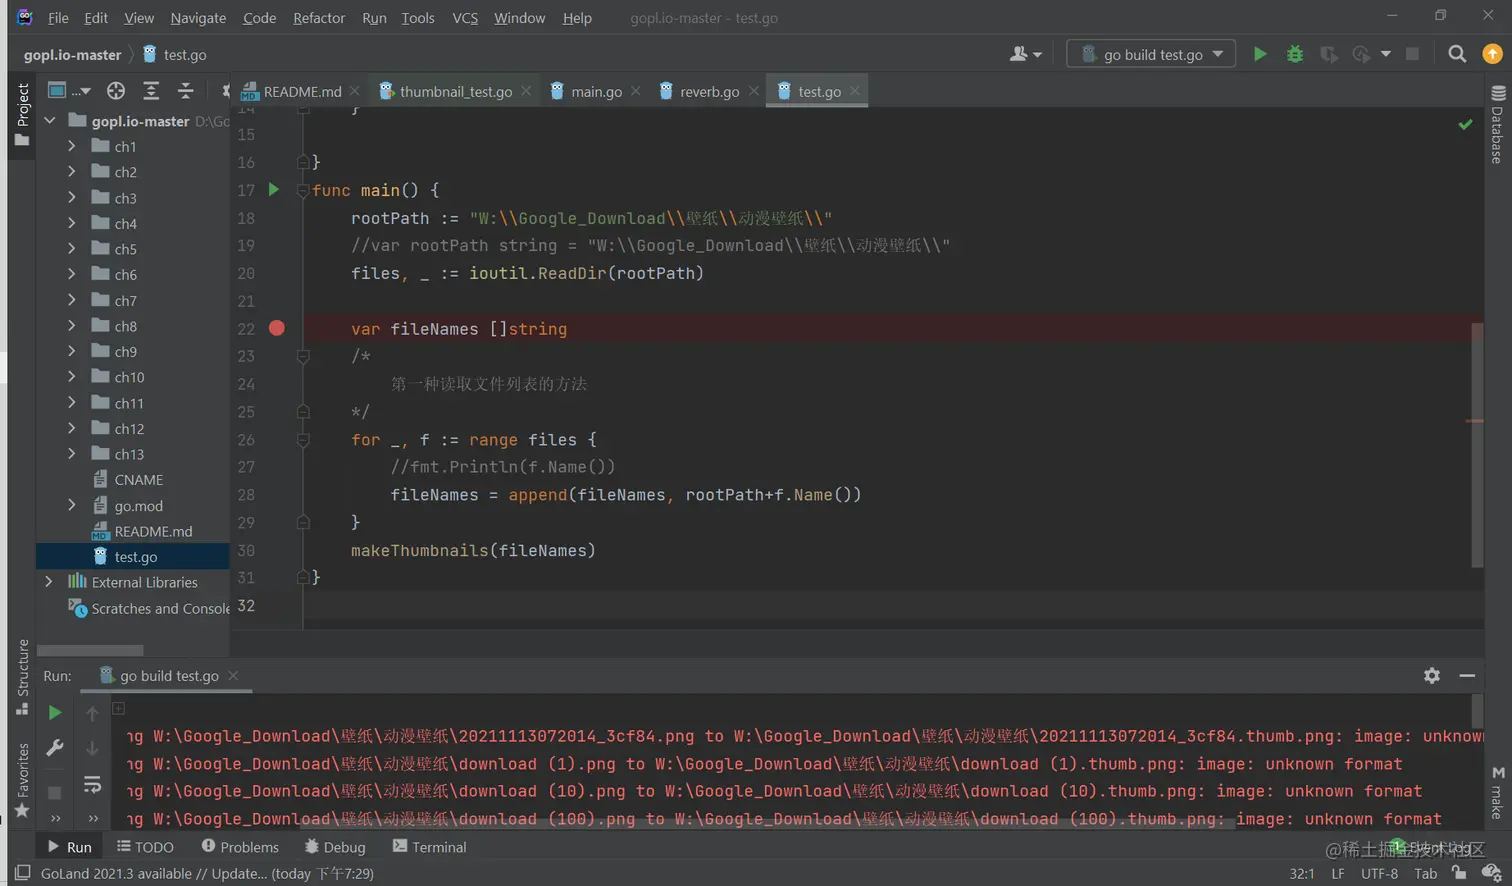Open the make sidebar panel

tap(1498, 793)
